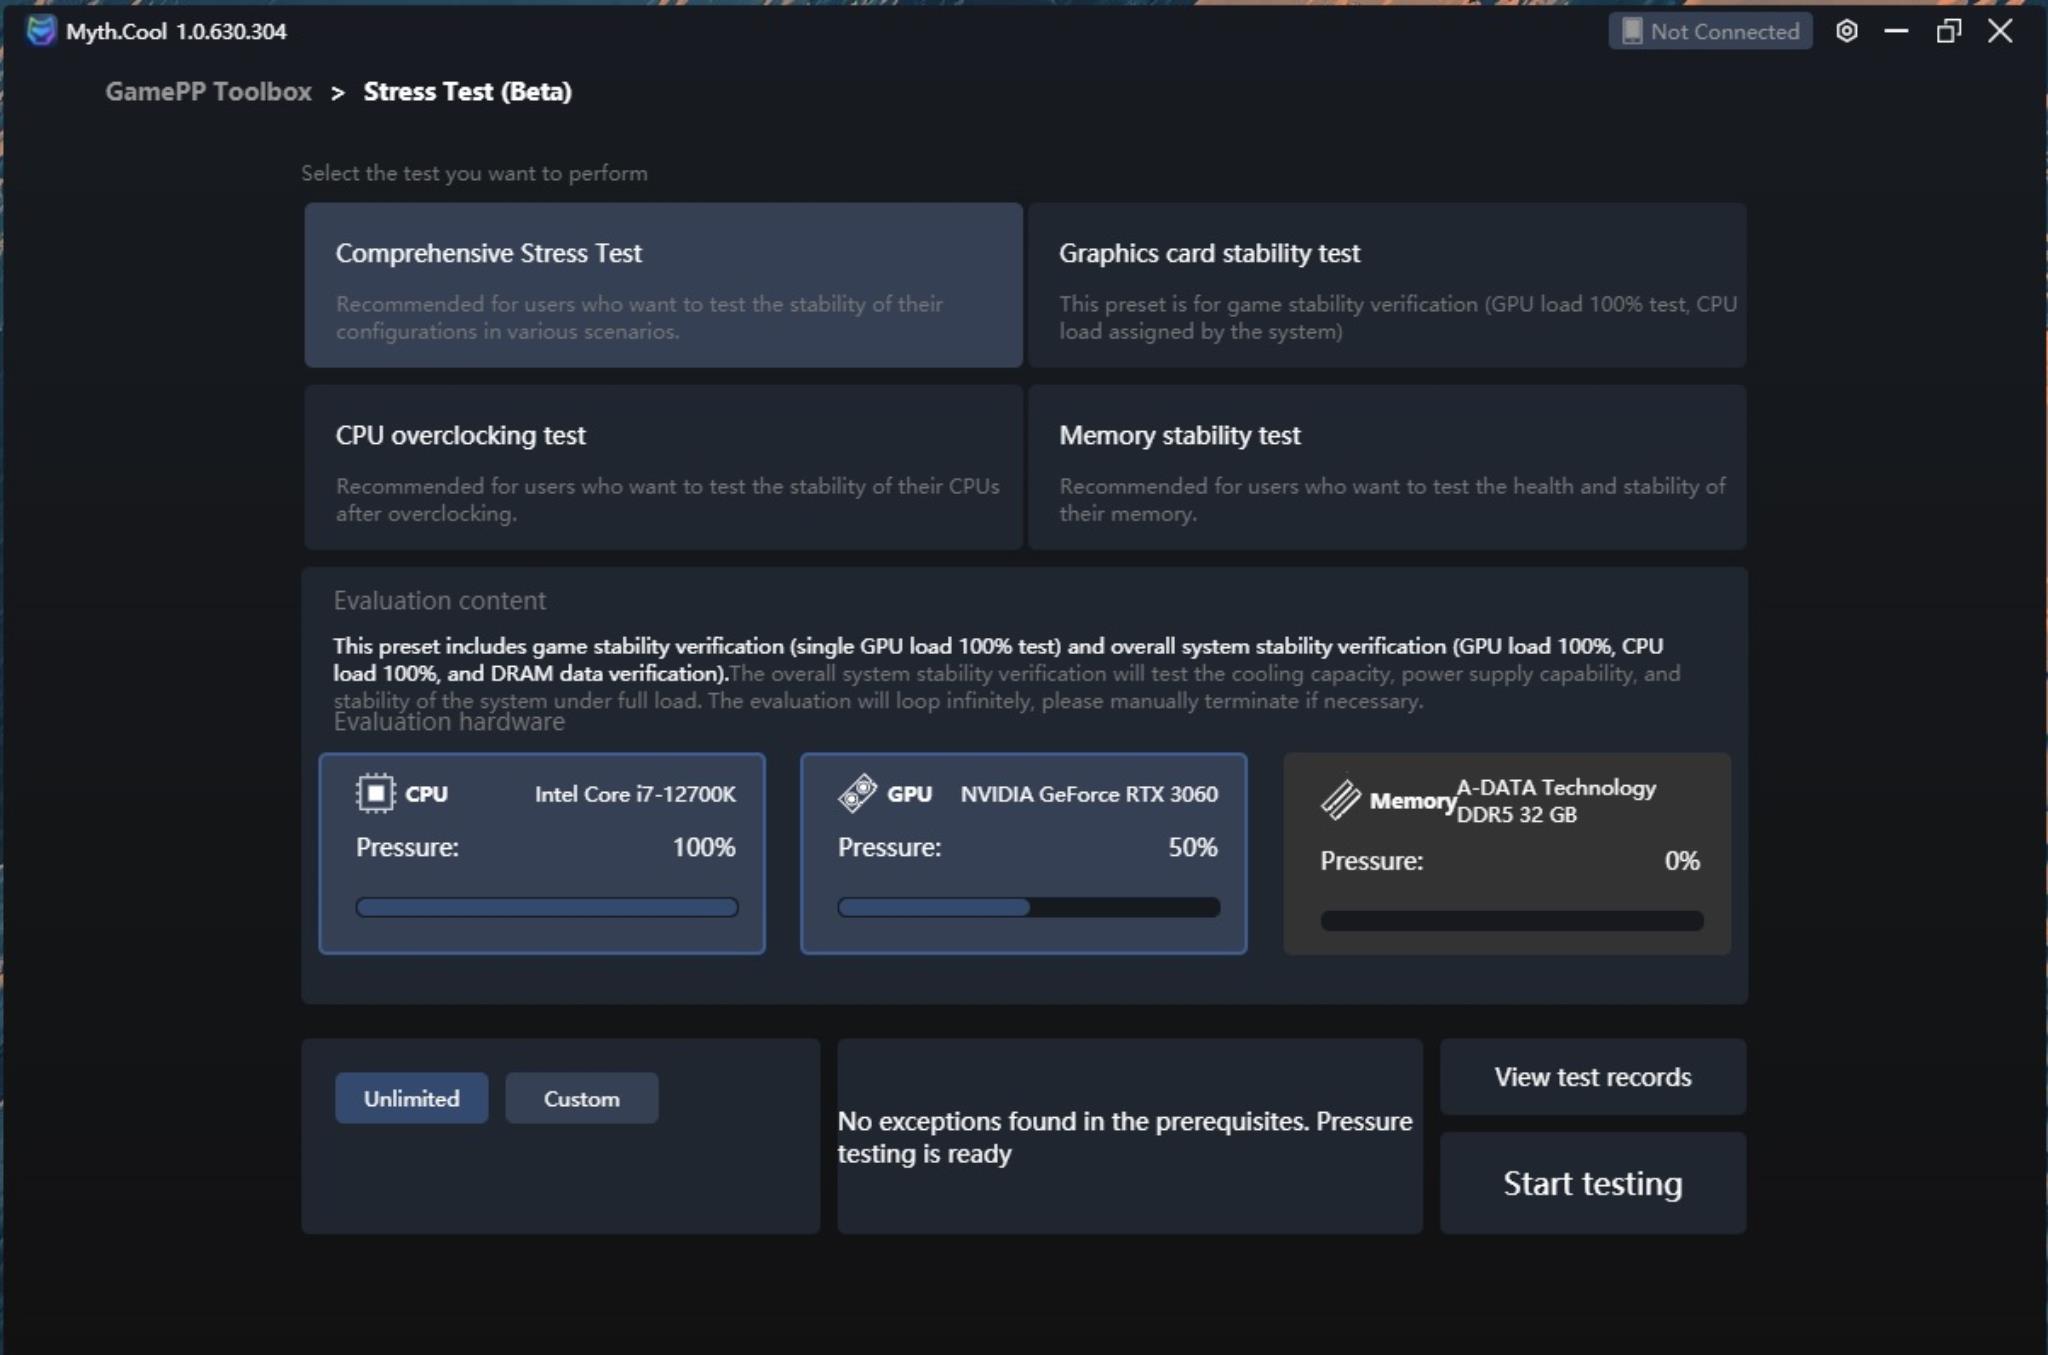Choose the Memory stability test preset
Screen dimensions: 2048x1355
pos(1387,467)
